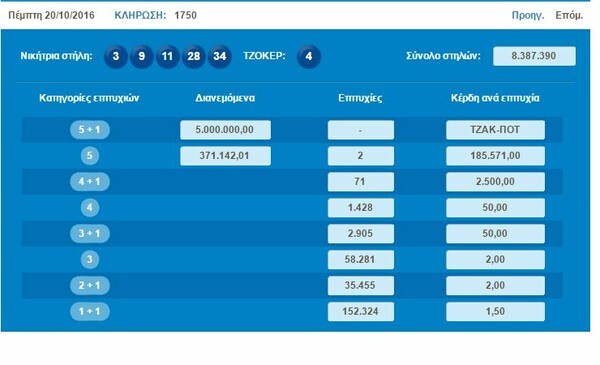600x365 pixels.
Task: Select the 3 + 1 category badge
Action: coord(90,234)
